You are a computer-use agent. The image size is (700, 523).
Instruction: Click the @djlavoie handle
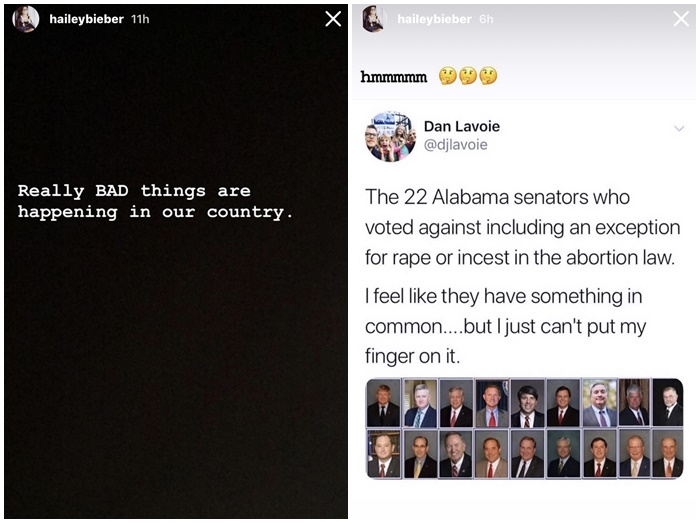(455, 146)
